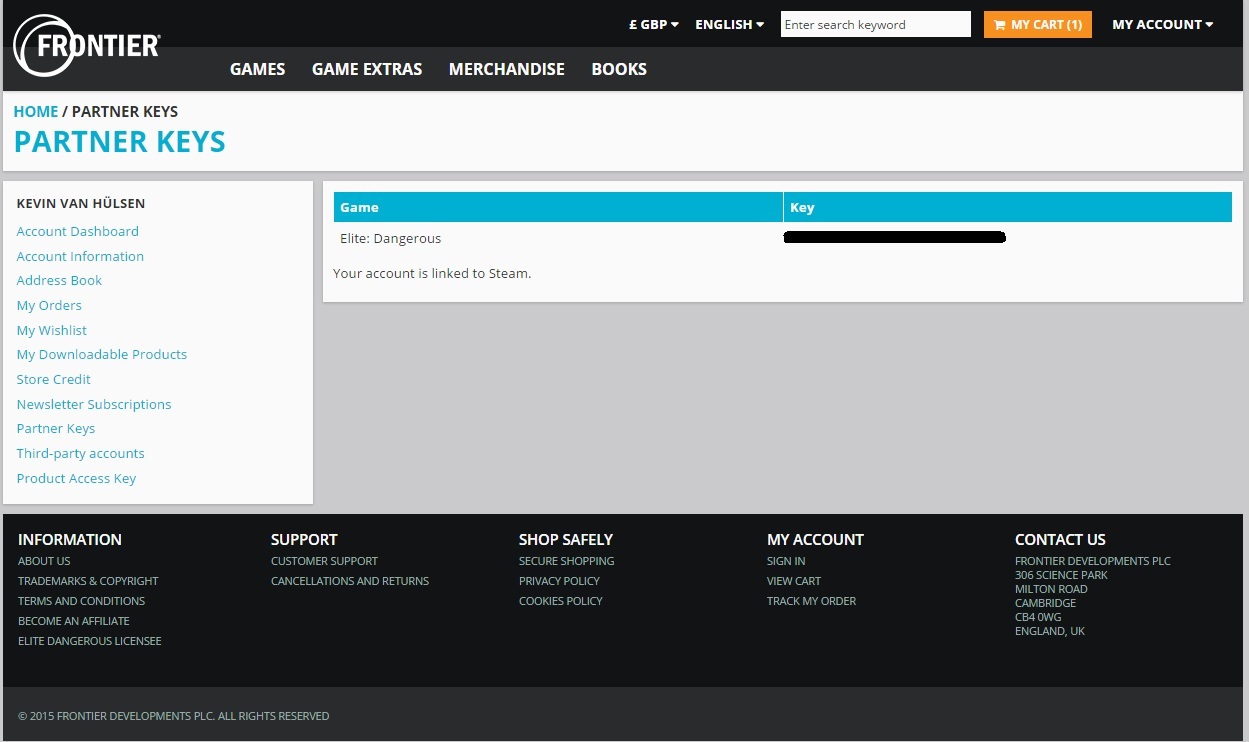1249x742 pixels.
Task: Open the Merchandise menu
Action: click(x=506, y=69)
